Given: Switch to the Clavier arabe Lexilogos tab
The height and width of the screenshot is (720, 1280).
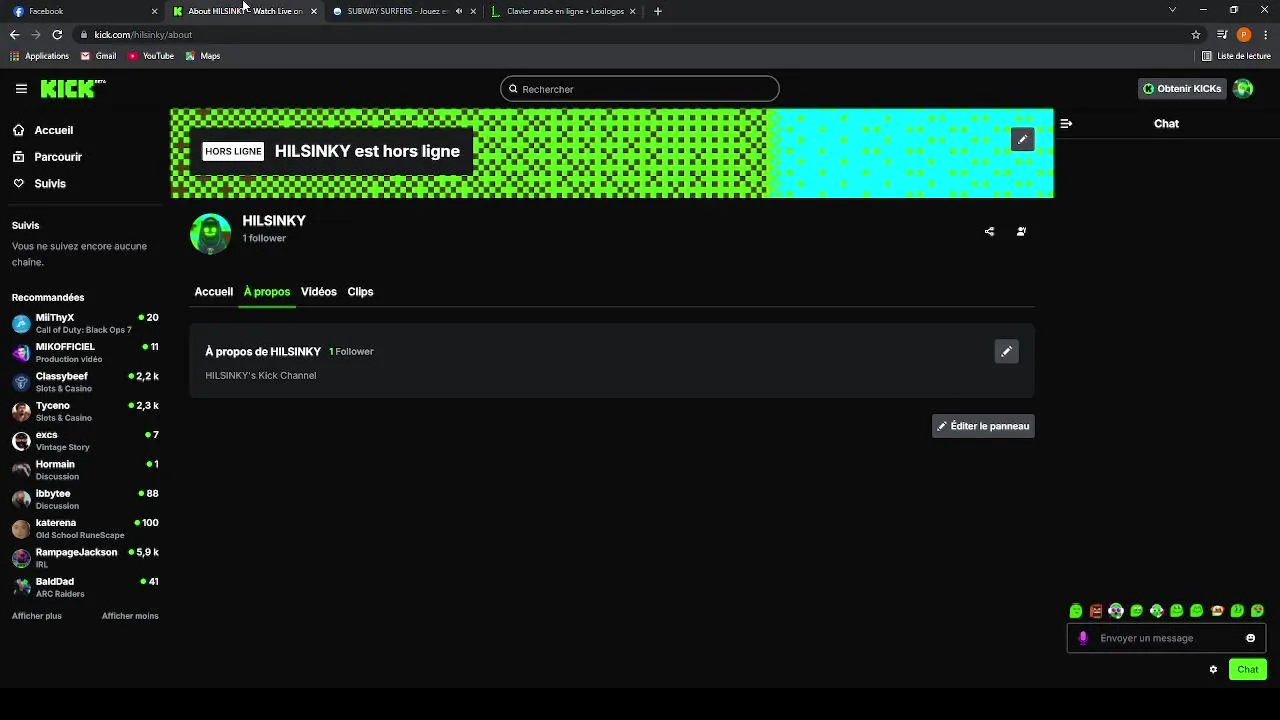Looking at the screenshot, I should pyautogui.click(x=565, y=11).
